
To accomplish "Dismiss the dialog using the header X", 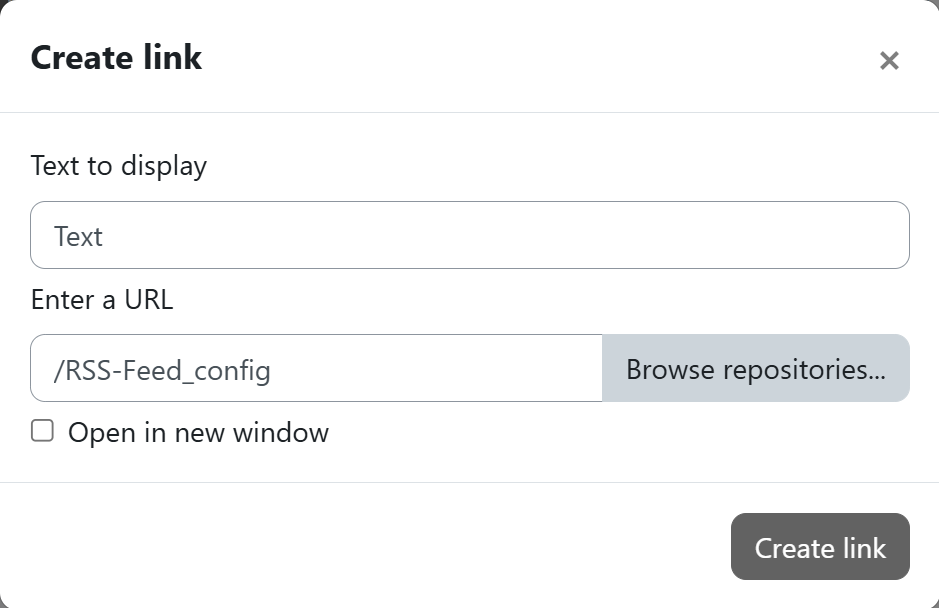I will (889, 61).
